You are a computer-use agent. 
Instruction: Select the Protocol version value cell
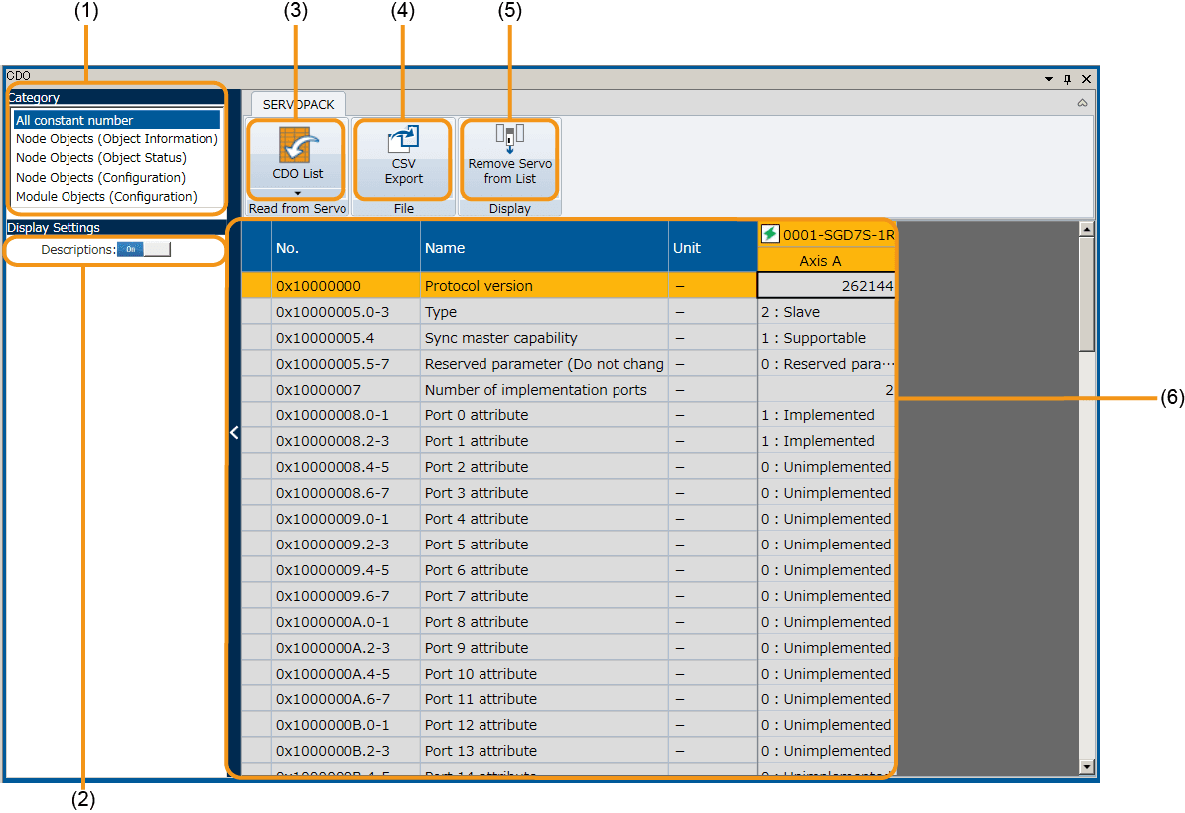click(826, 286)
